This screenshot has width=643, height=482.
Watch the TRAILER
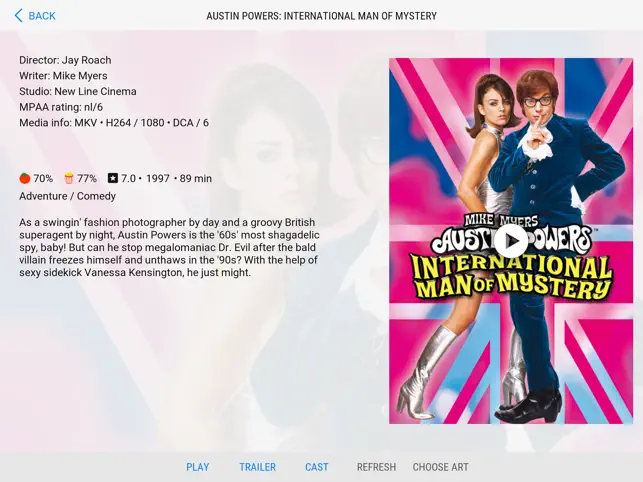click(258, 467)
